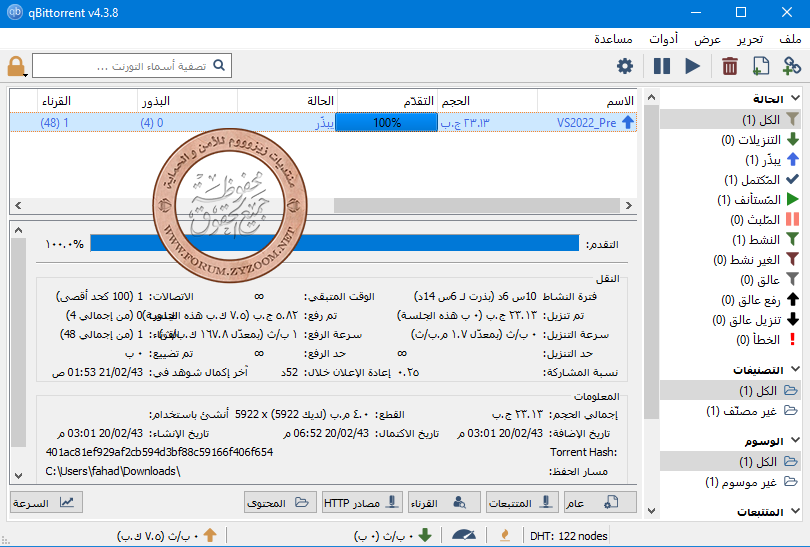Select the الملبث (0) paused filter
Image resolution: width=810 pixels, height=547 pixels.
[x=730, y=220]
